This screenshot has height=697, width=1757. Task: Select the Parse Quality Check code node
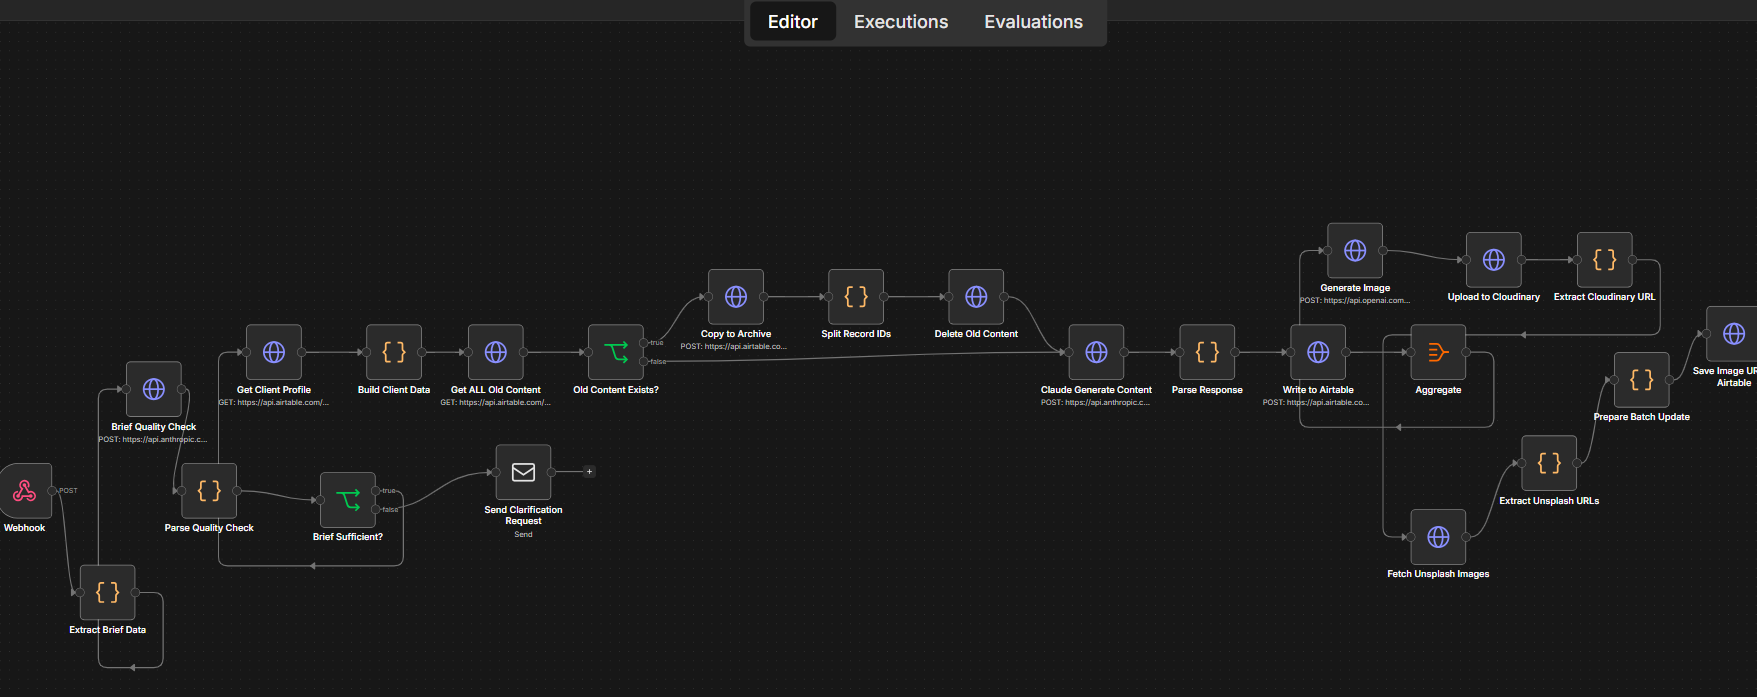tap(209, 491)
